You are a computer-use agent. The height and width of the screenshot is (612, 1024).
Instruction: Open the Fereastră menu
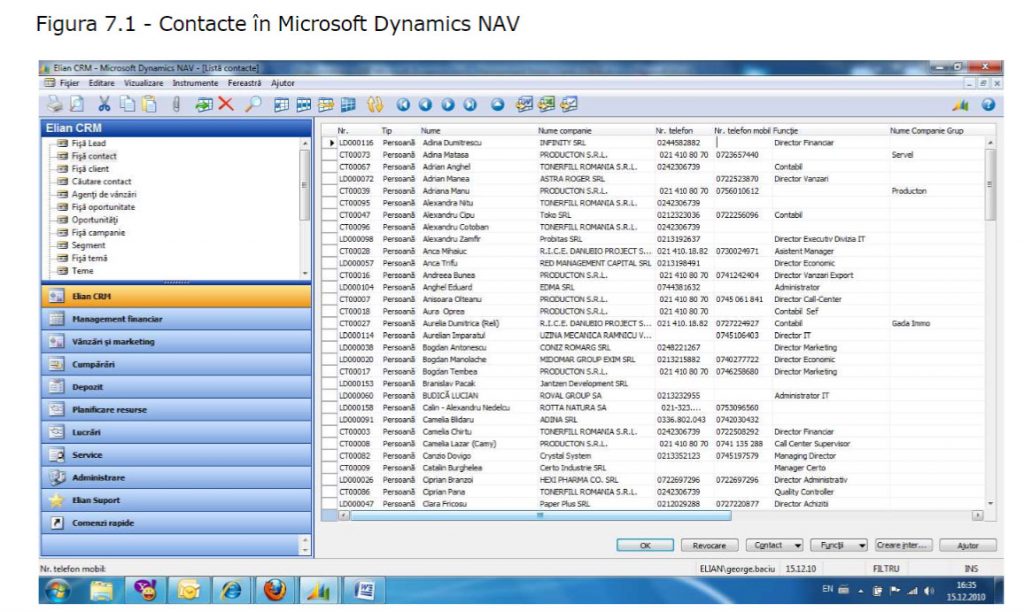point(244,83)
